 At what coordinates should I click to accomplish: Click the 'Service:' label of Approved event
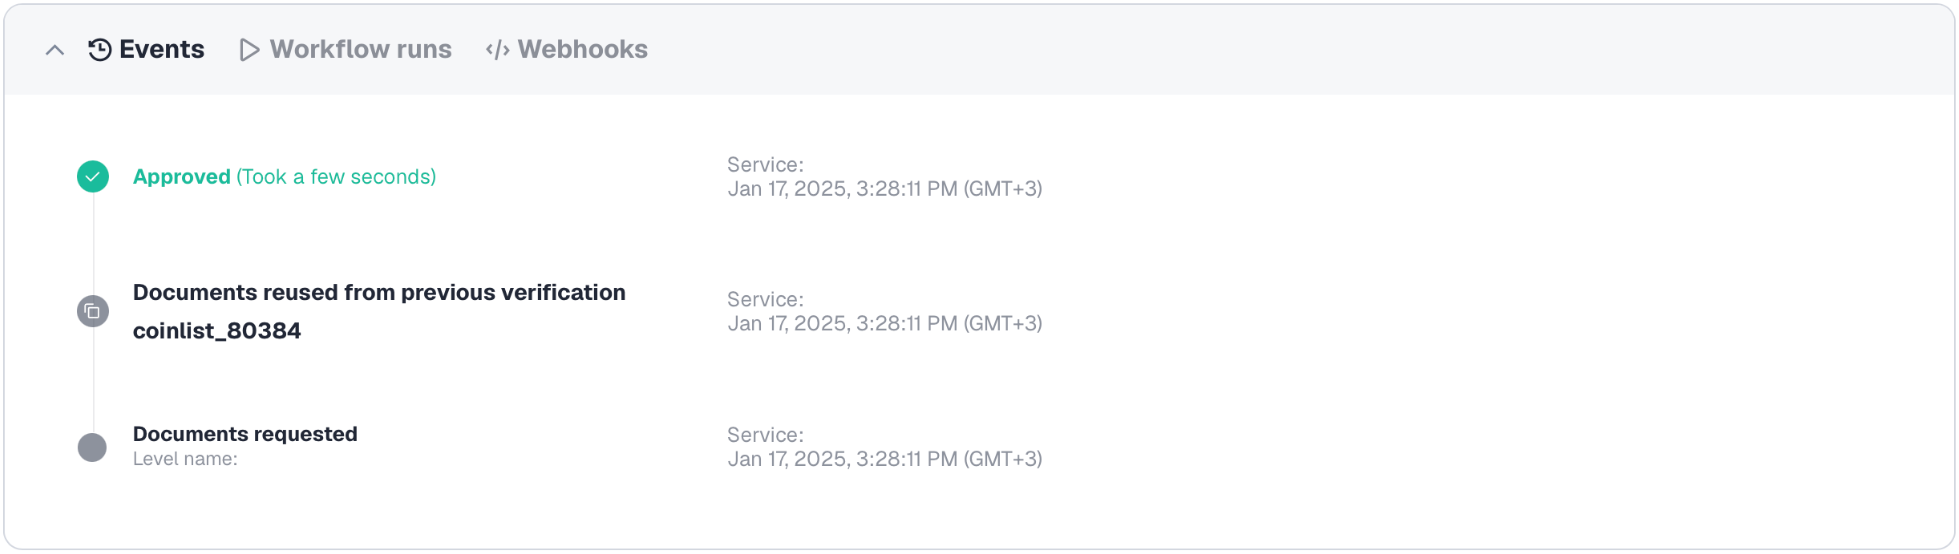click(765, 165)
